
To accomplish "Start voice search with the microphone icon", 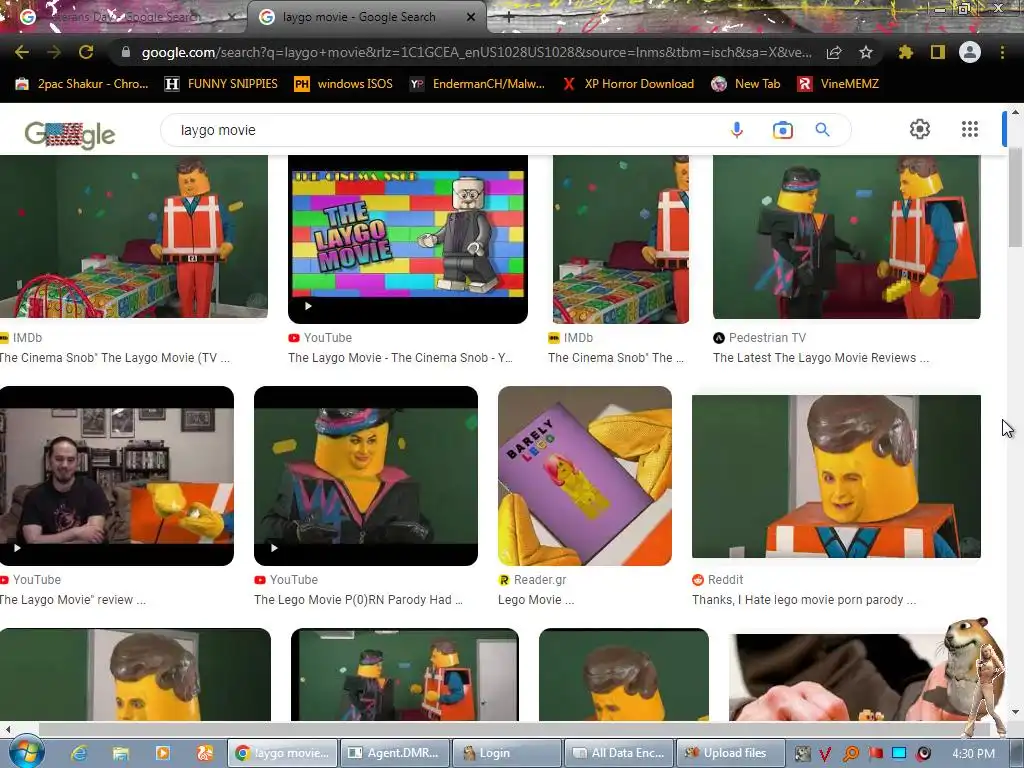I will (737, 130).
